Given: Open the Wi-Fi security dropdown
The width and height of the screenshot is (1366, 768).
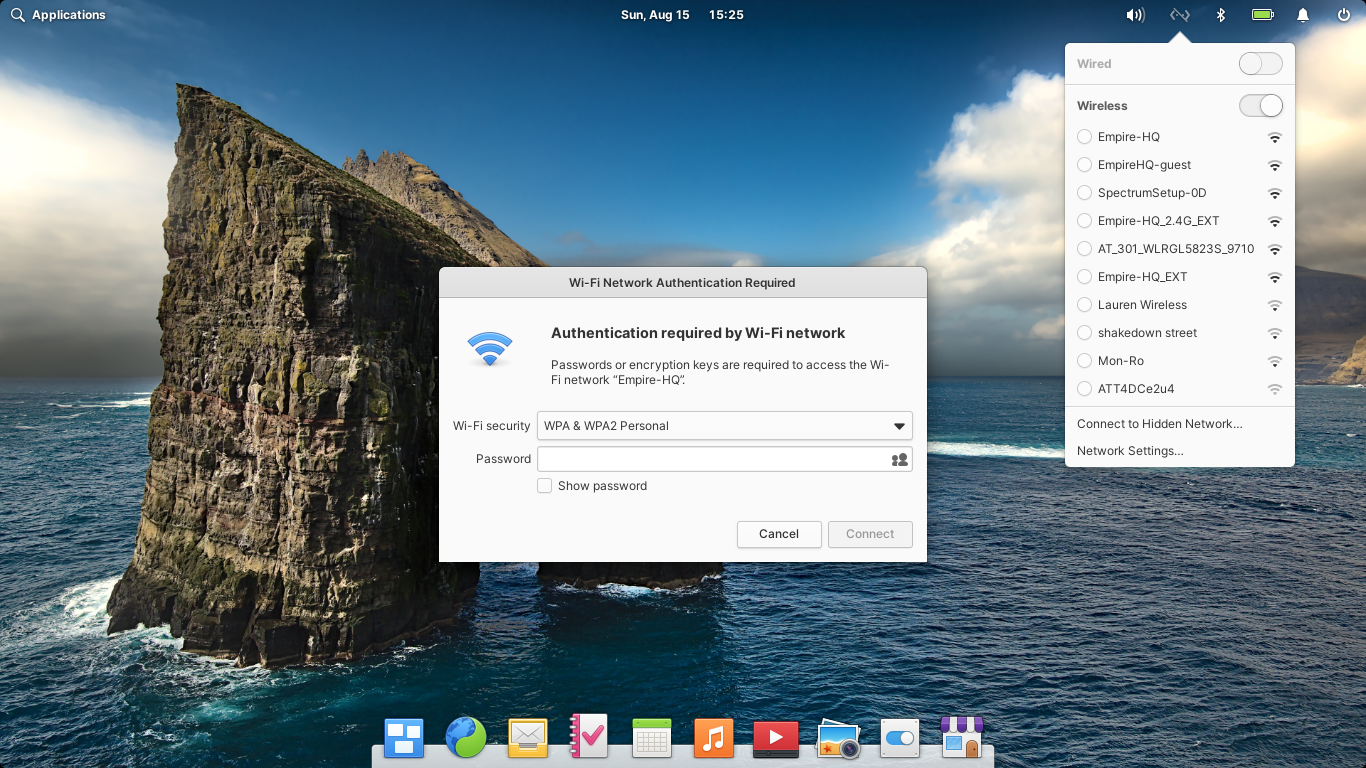Looking at the screenshot, I should (725, 426).
